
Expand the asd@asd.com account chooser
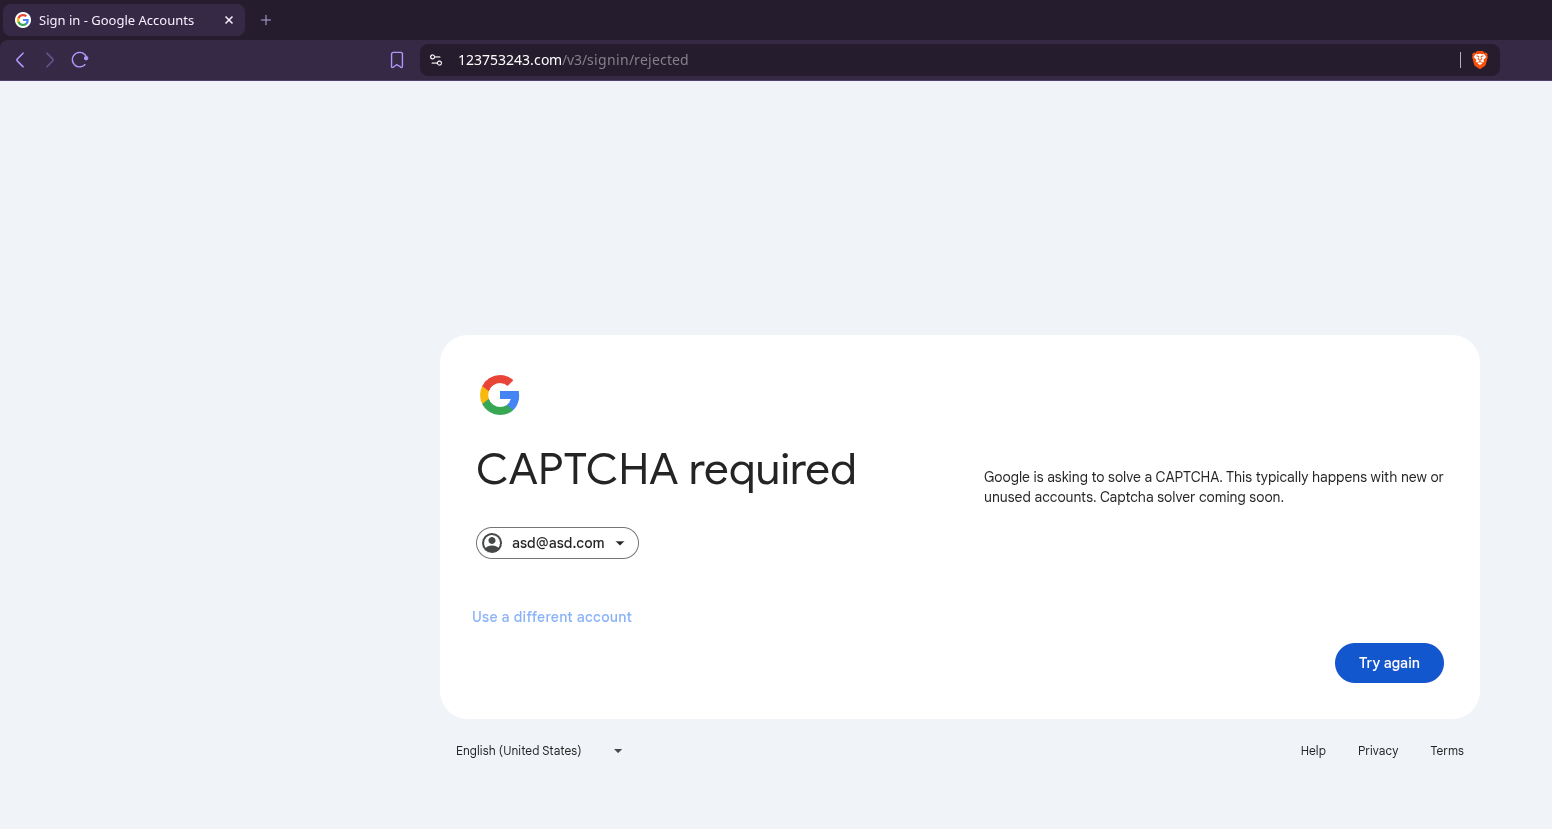pyautogui.click(x=557, y=543)
